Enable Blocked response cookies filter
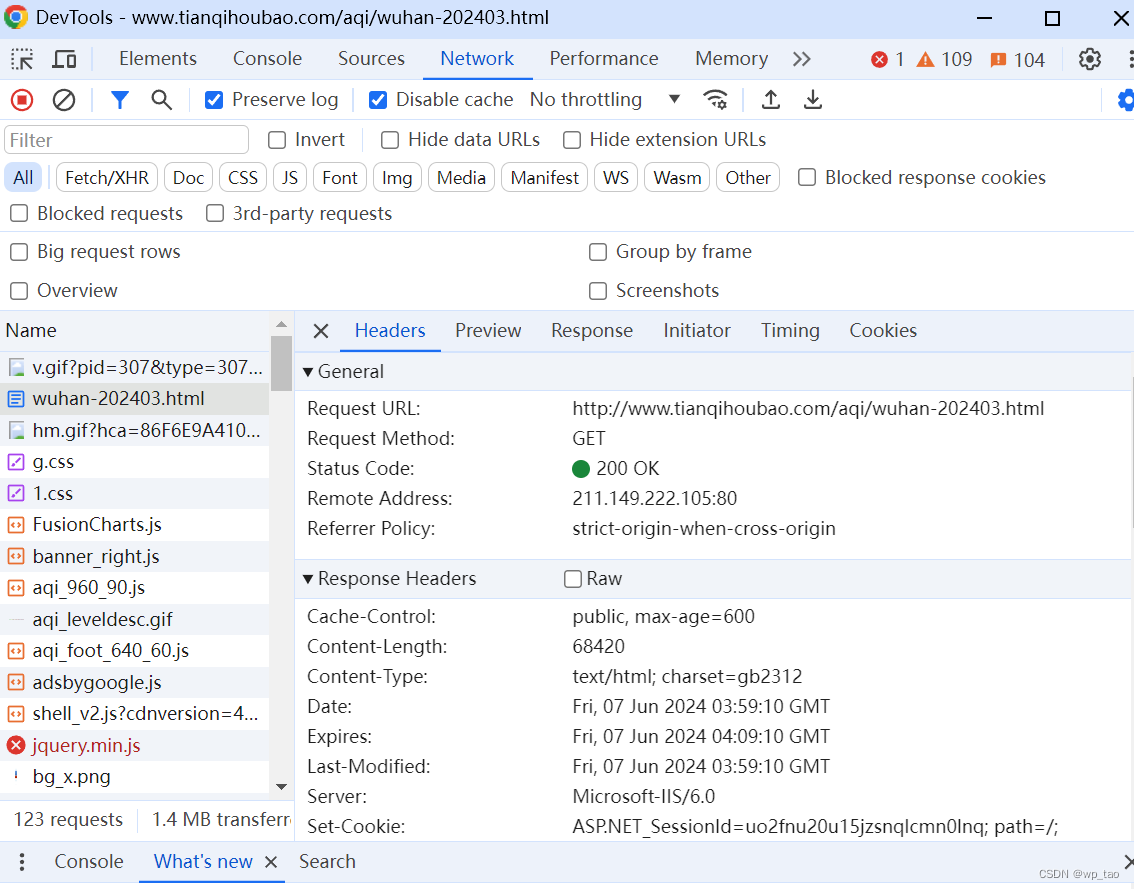This screenshot has width=1134, height=889. coord(807,177)
